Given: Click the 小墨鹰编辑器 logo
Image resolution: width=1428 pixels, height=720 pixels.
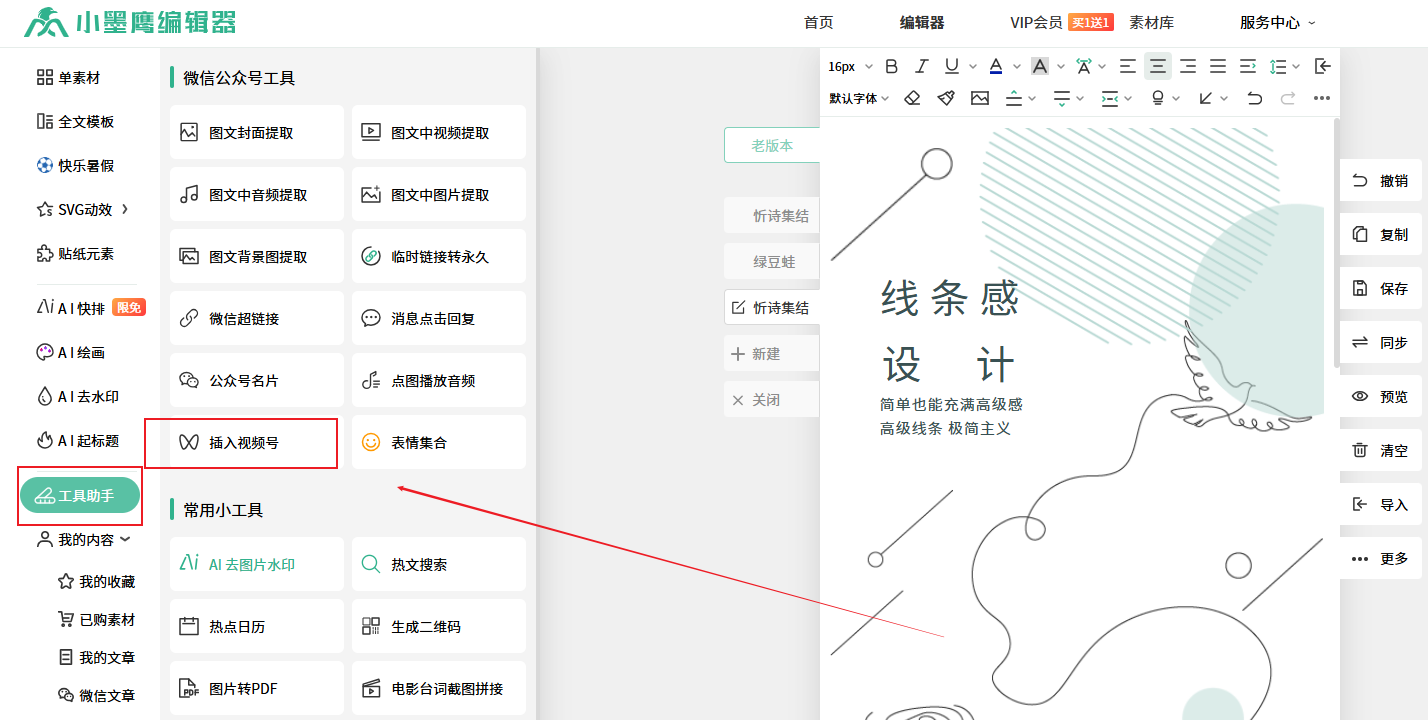Looking at the screenshot, I should pyautogui.click(x=130, y=22).
